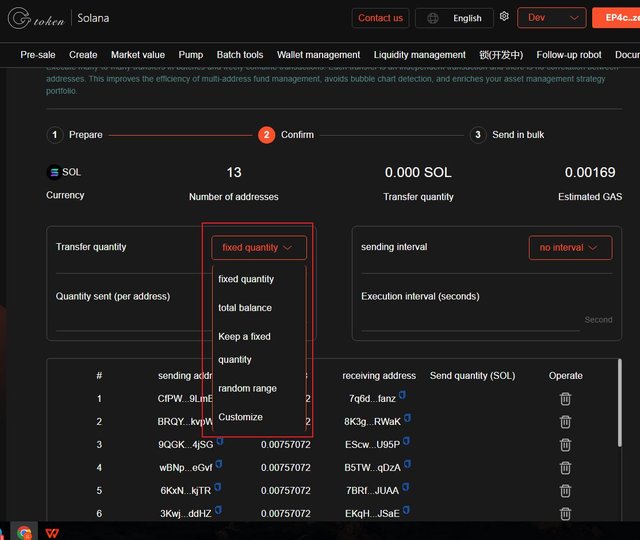This screenshot has height=540, width=640.
Task: Pick the Customize option
Action: click(x=240, y=417)
